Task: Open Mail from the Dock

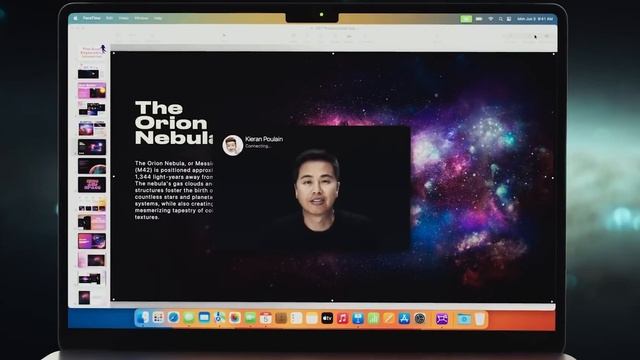Action: (x=204, y=318)
